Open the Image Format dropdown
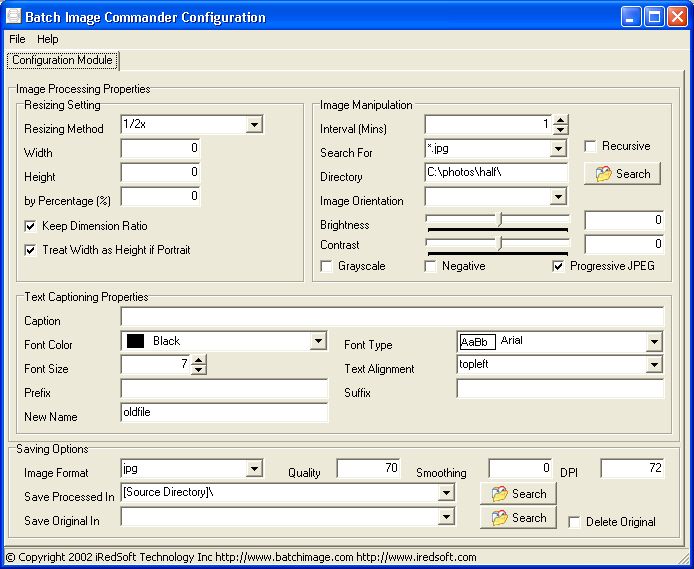 point(254,469)
